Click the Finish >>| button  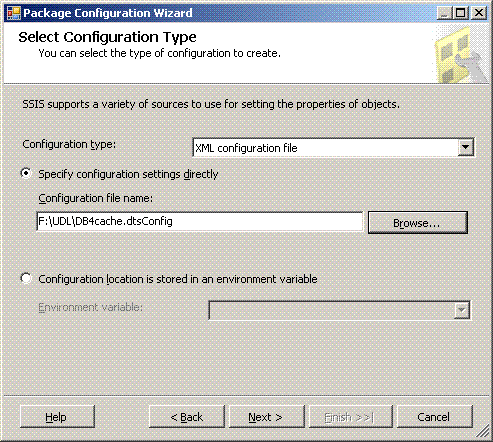pos(350,417)
